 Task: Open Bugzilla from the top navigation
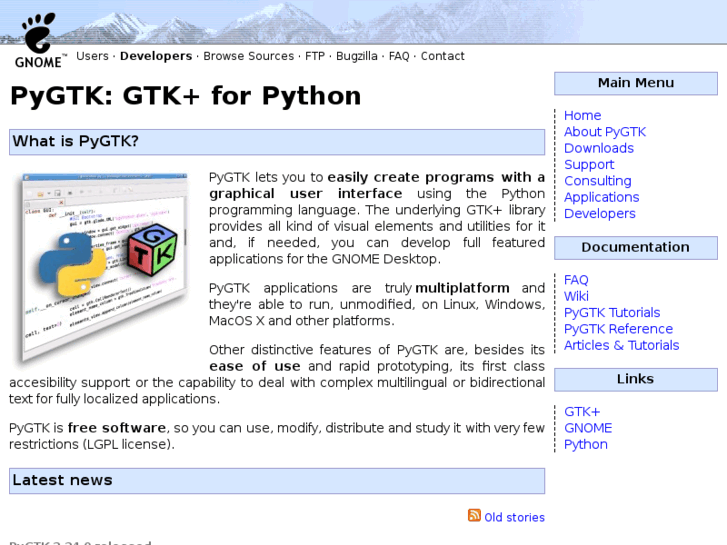[357, 56]
